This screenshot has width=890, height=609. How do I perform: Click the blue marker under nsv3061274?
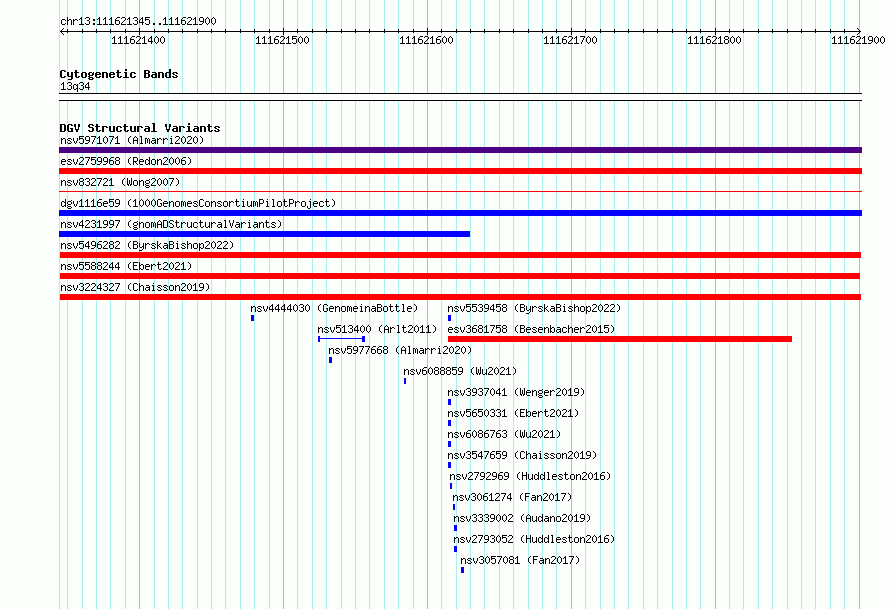click(x=454, y=507)
